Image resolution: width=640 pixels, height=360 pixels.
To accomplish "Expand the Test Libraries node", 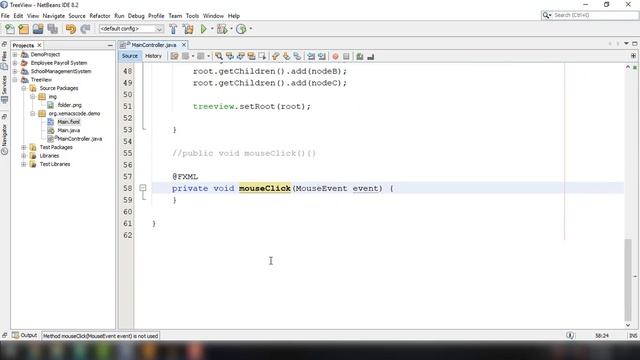I will click(x=24, y=164).
